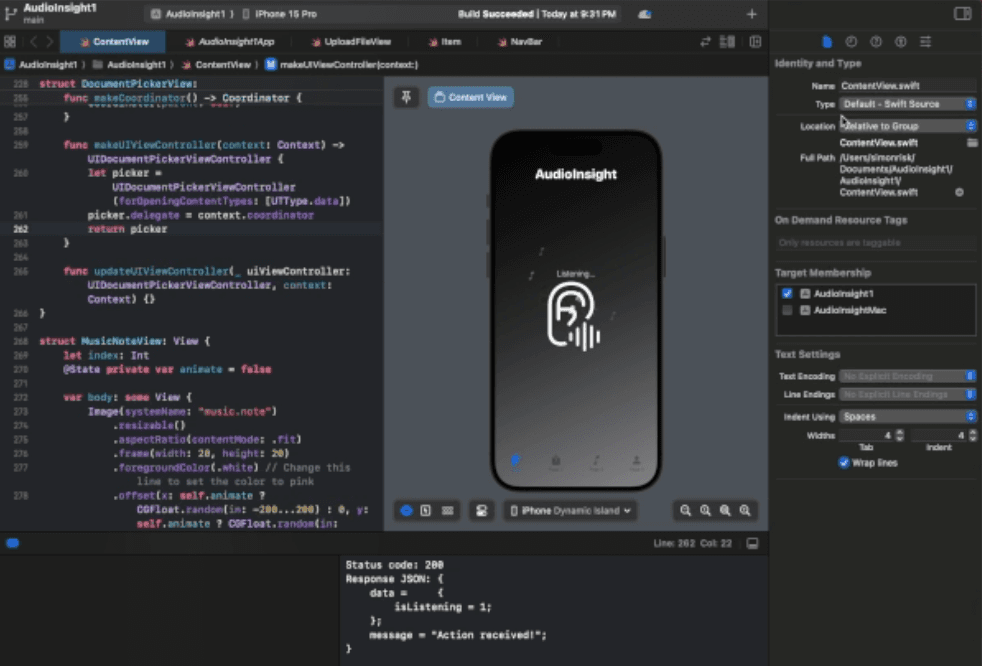Toggle the Wrap lines checkbox

[x=844, y=463]
